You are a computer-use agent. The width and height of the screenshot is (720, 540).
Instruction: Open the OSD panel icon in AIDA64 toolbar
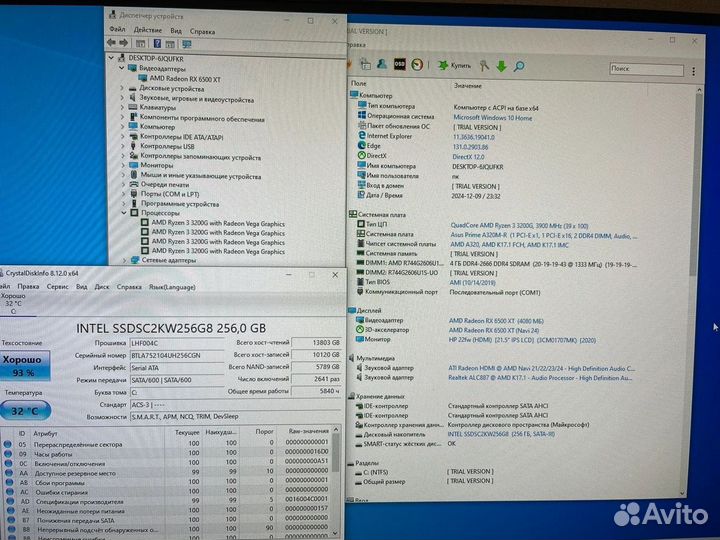(x=399, y=65)
